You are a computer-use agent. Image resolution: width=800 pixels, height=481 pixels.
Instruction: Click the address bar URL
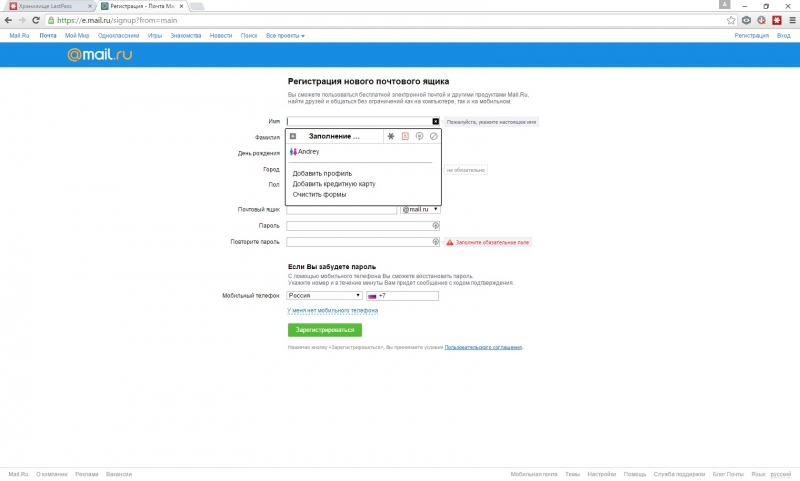(117, 20)
